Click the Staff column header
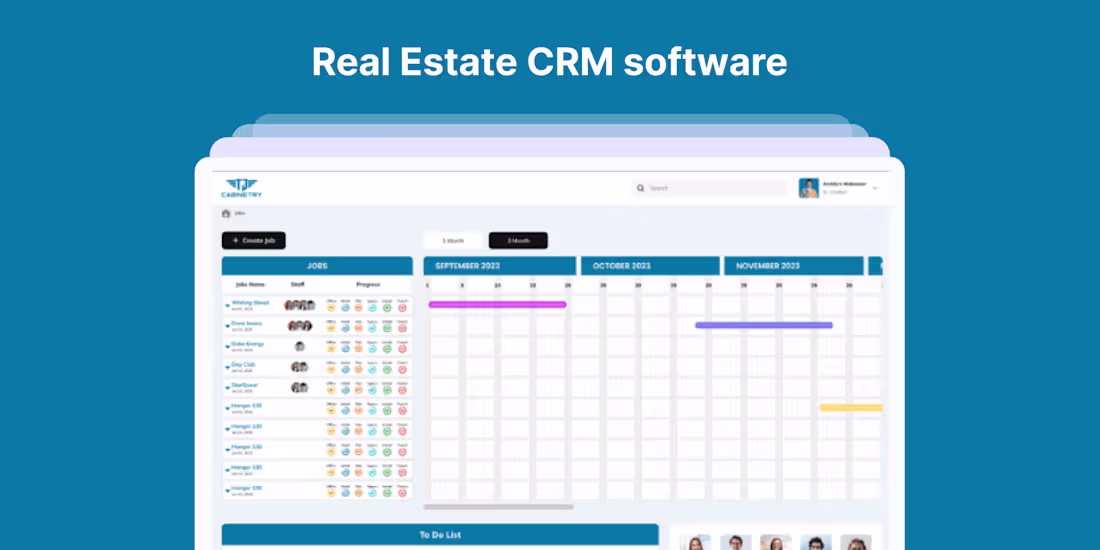This screenshot has width=1100, height=550. (x=297, y=285)
